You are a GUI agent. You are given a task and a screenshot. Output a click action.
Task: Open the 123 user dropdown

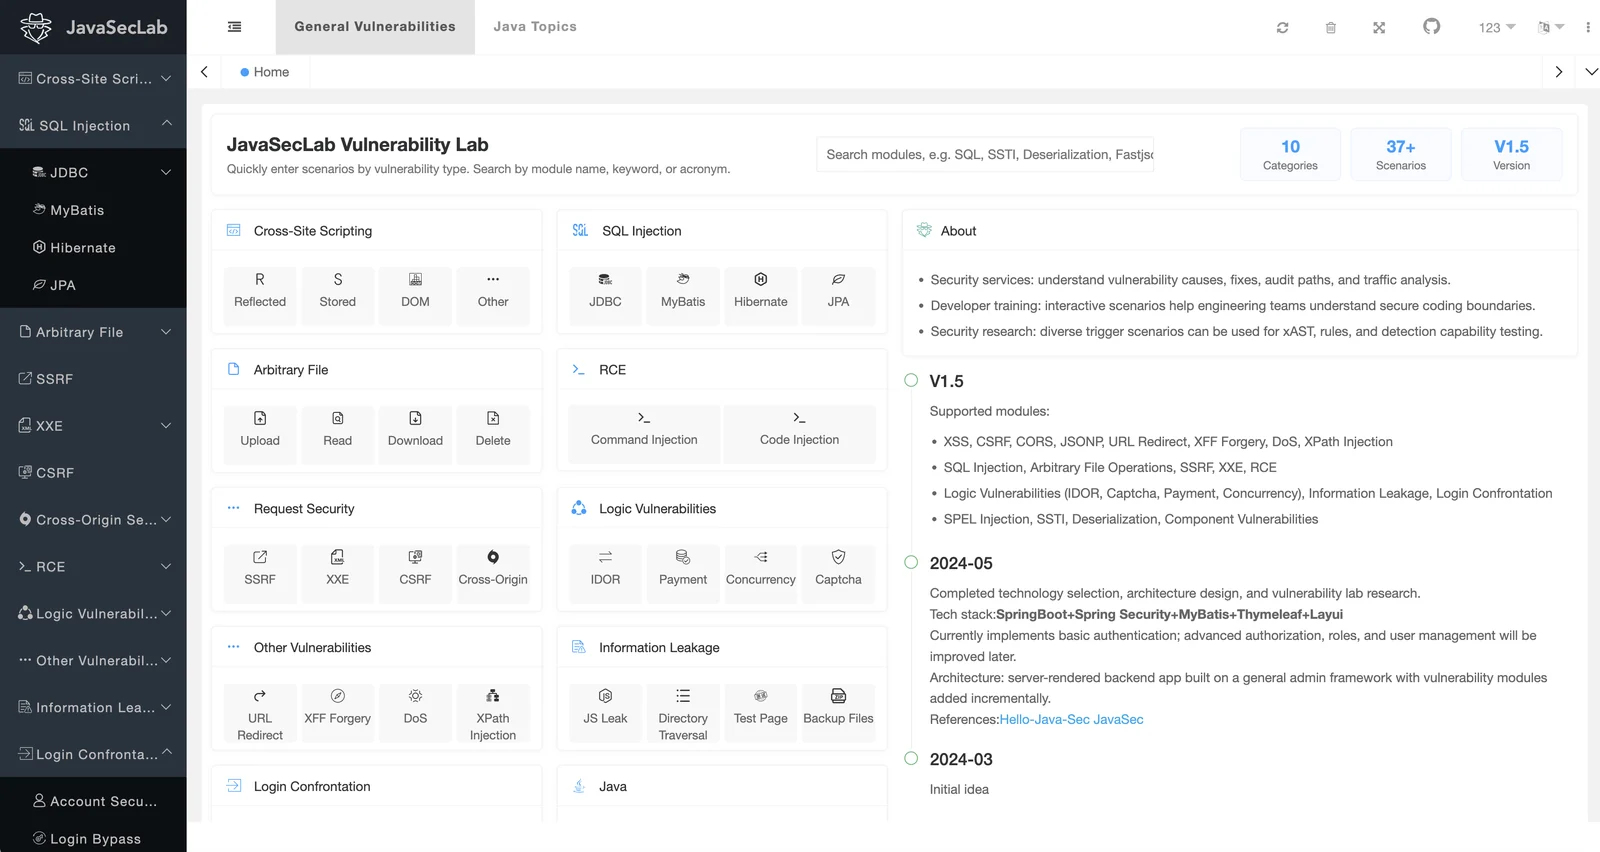(1497, 27)
